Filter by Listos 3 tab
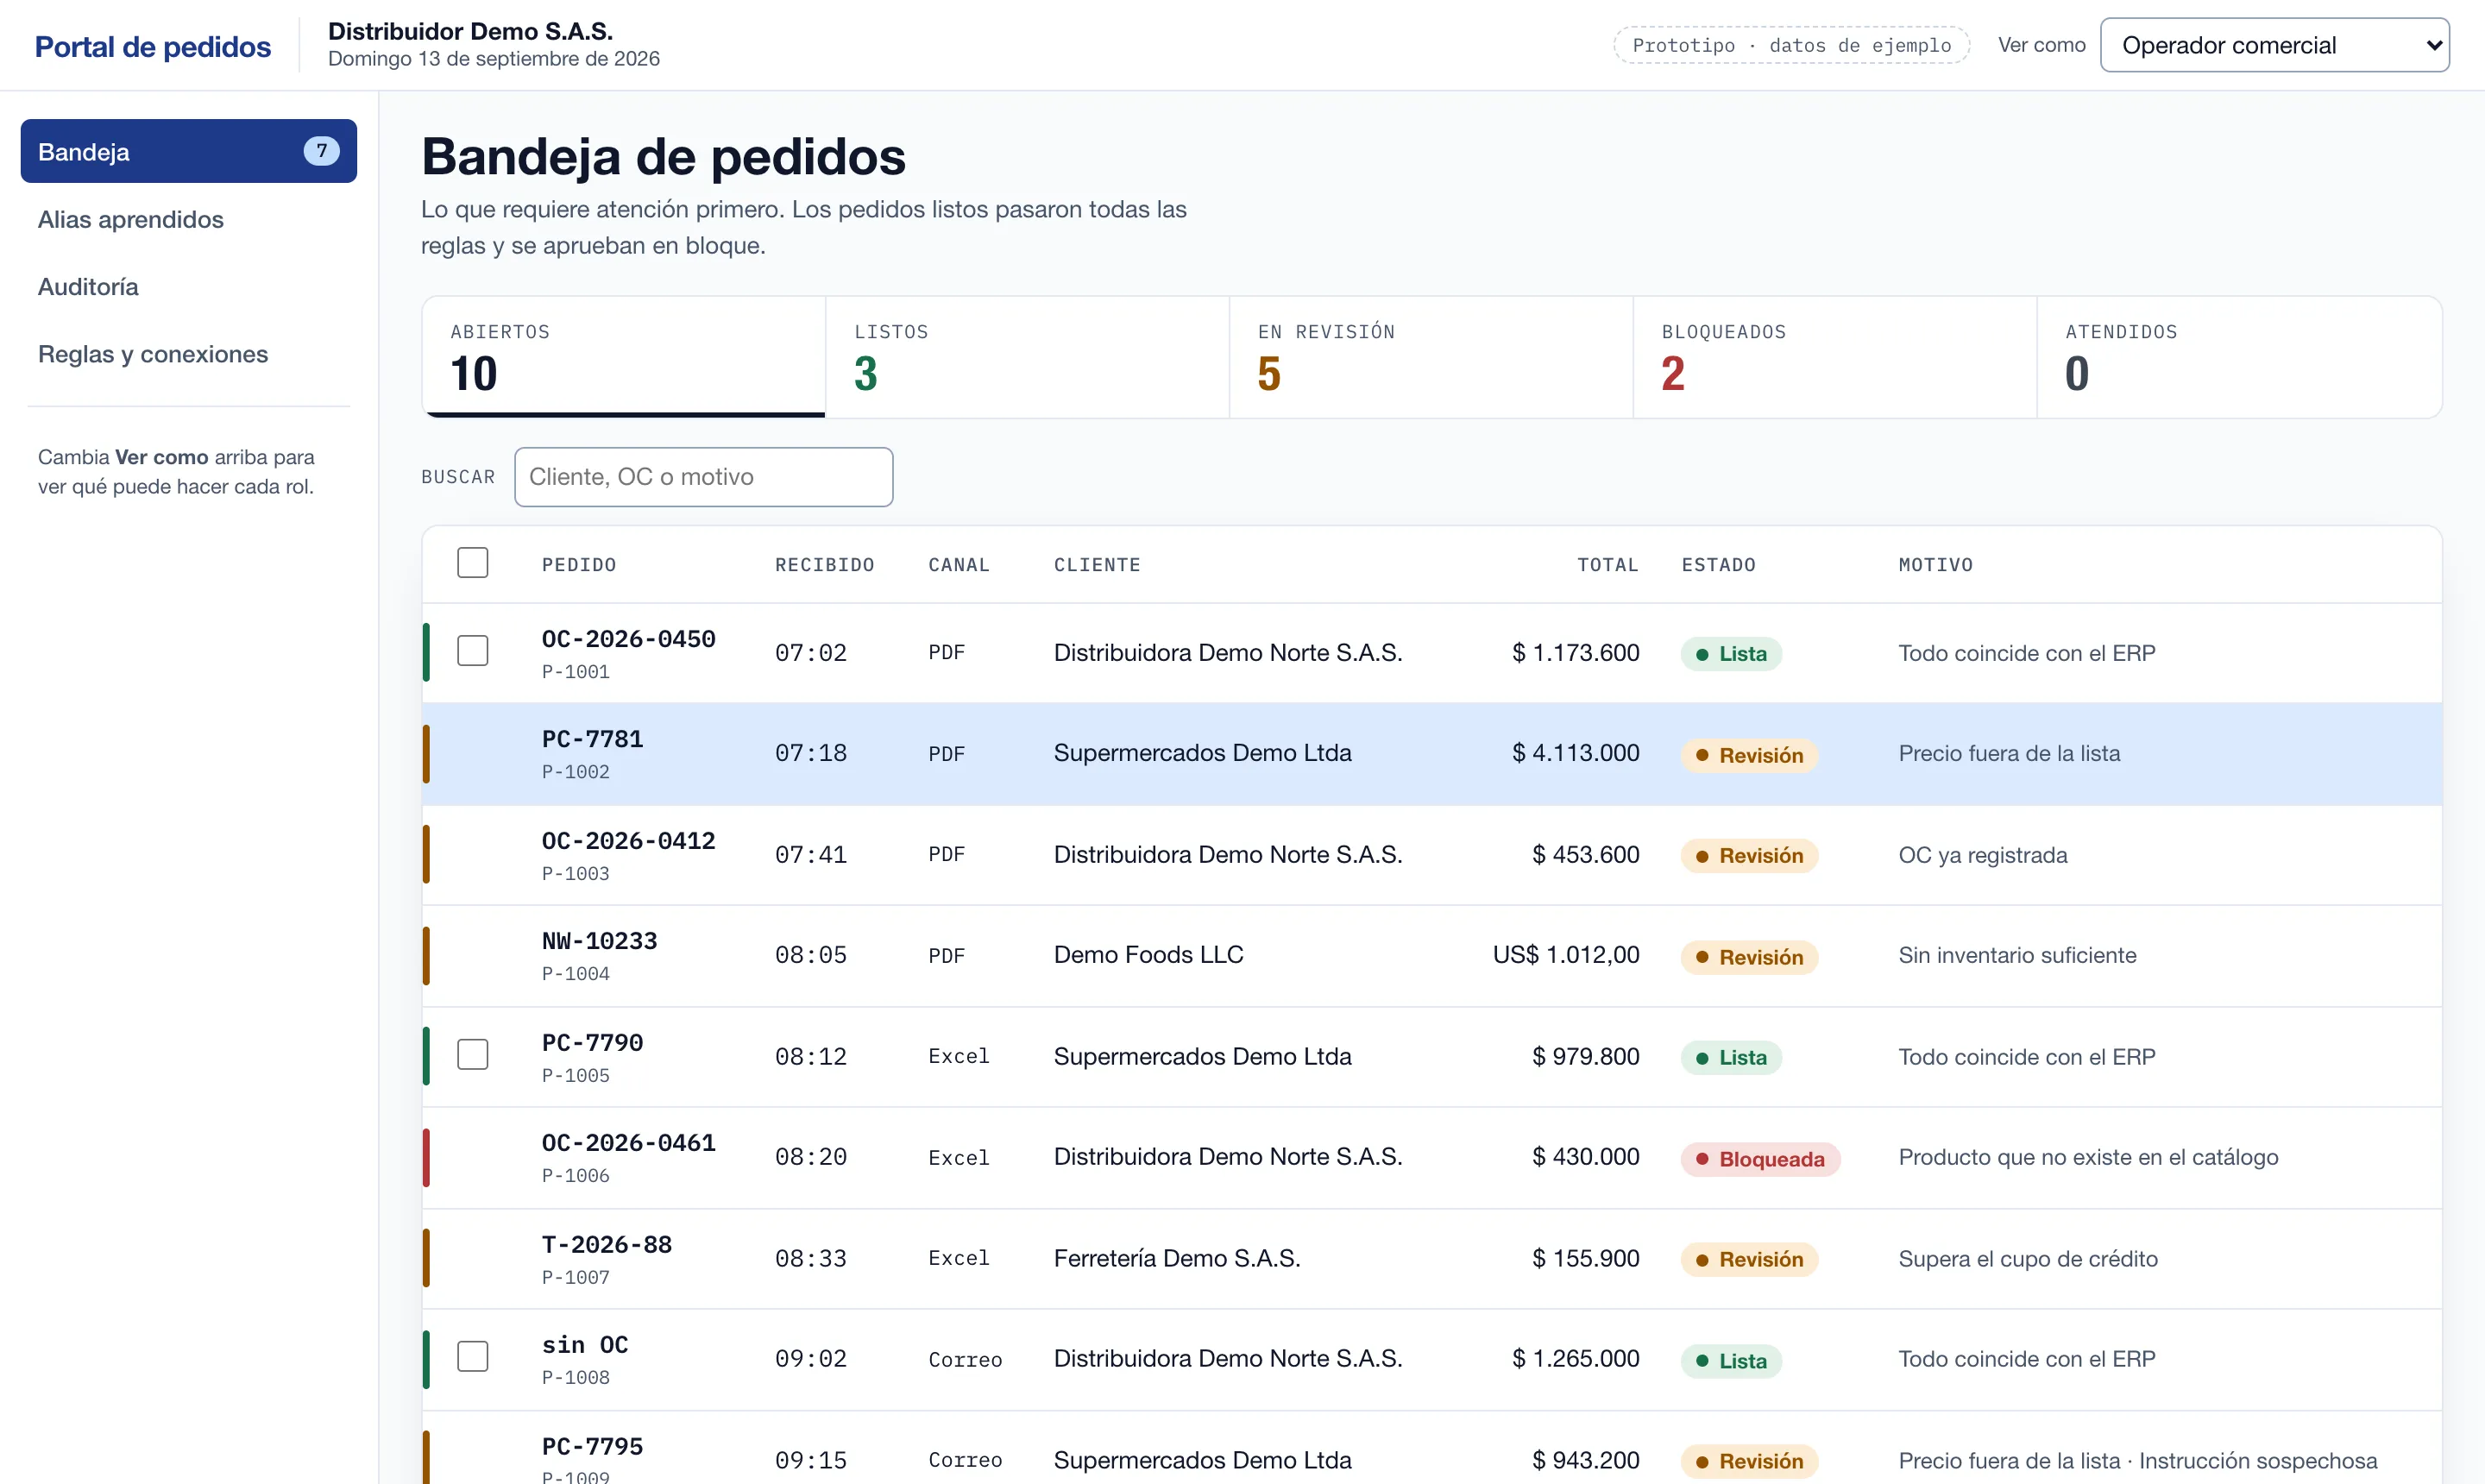This screenshot has width=2485, height=1484. pos(1027,357)
